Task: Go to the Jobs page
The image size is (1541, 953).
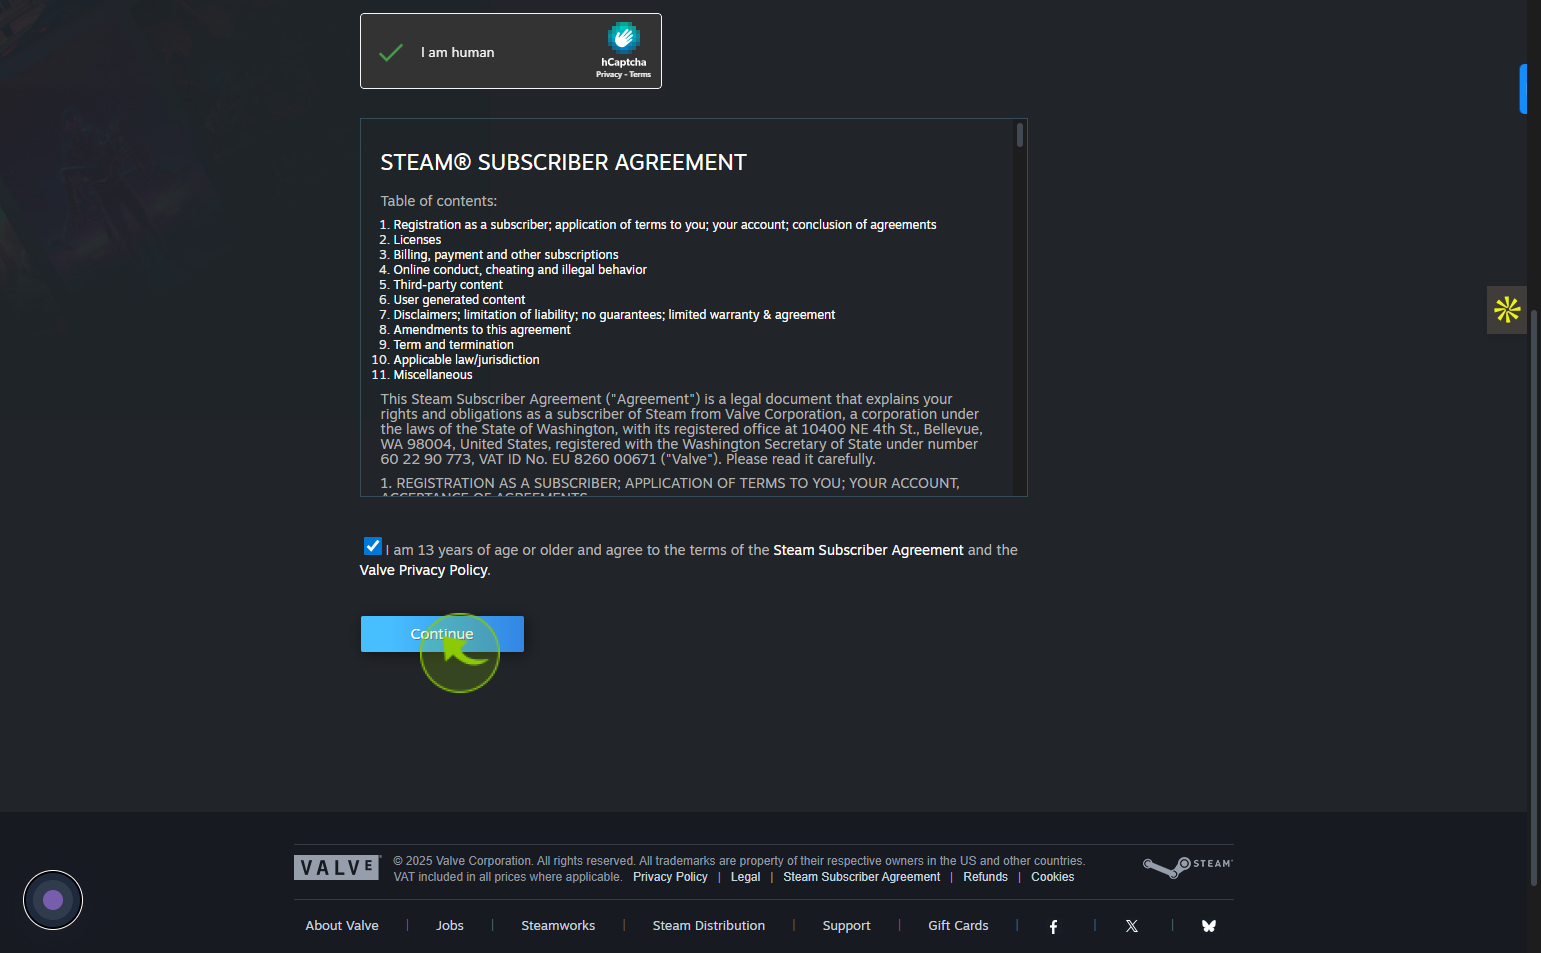Action: [x=450, y=926]
